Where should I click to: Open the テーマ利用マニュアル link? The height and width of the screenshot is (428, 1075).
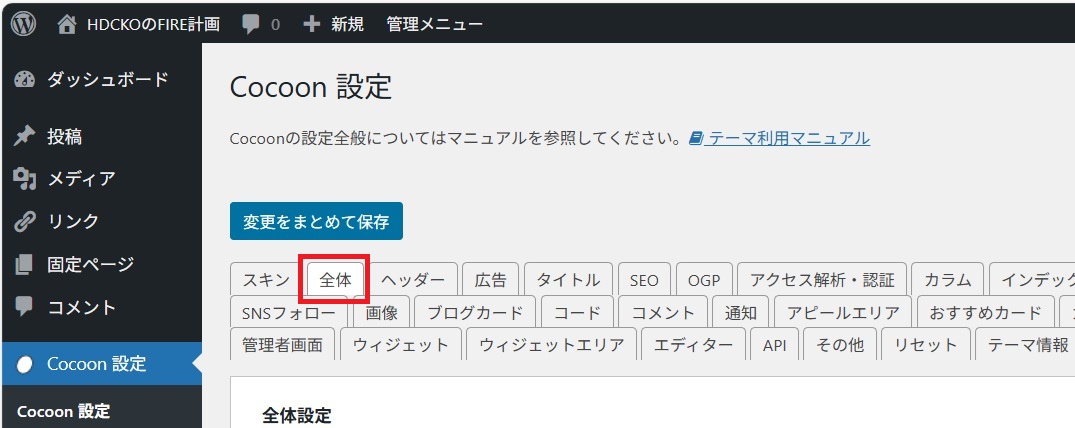[x=789, y=139]
